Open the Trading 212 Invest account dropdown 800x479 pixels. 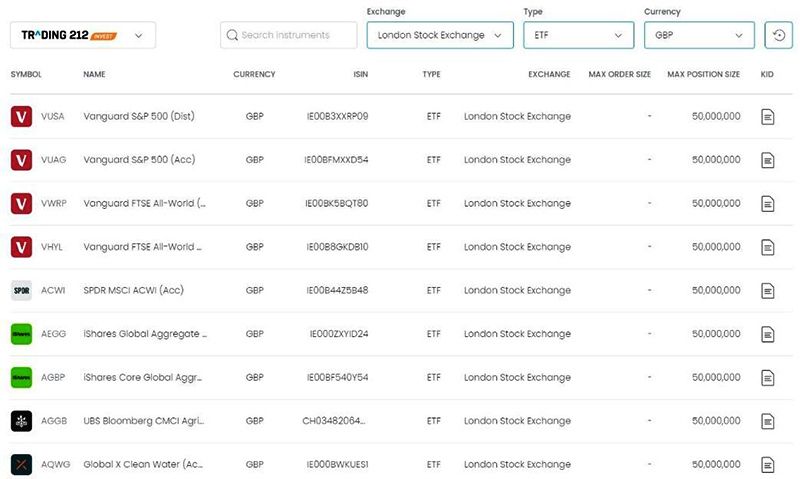pyautogui.click(x=83, y=35)
